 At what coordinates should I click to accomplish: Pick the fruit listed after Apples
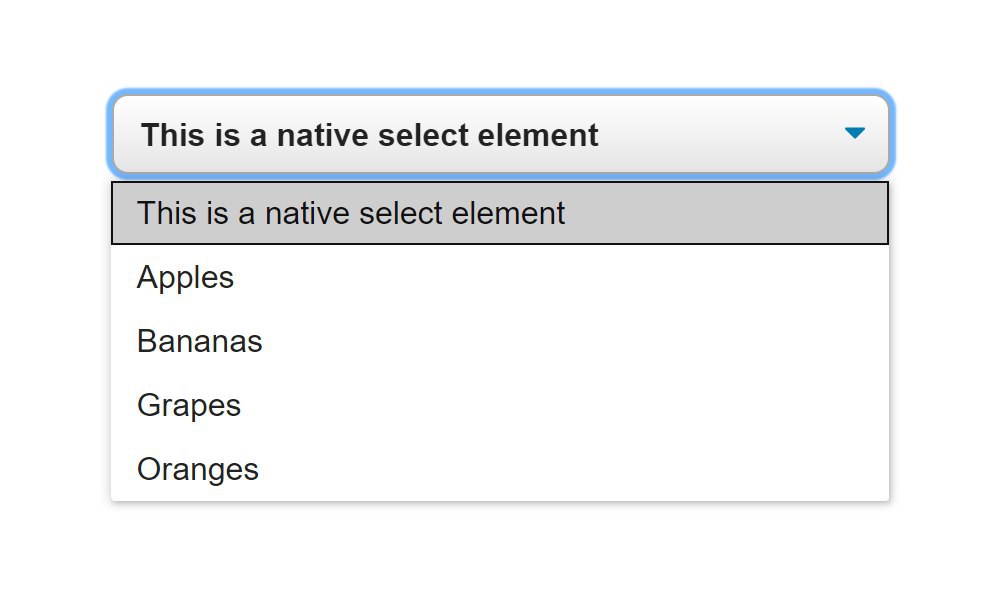(x=500, y=340)
